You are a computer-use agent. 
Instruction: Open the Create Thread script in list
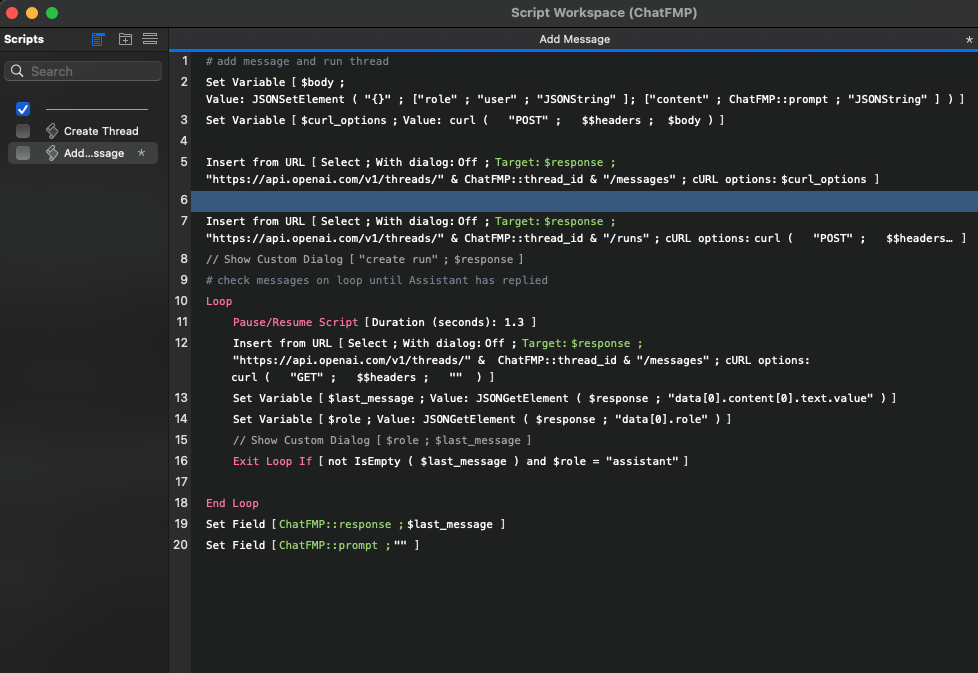[x=101, y=131]
